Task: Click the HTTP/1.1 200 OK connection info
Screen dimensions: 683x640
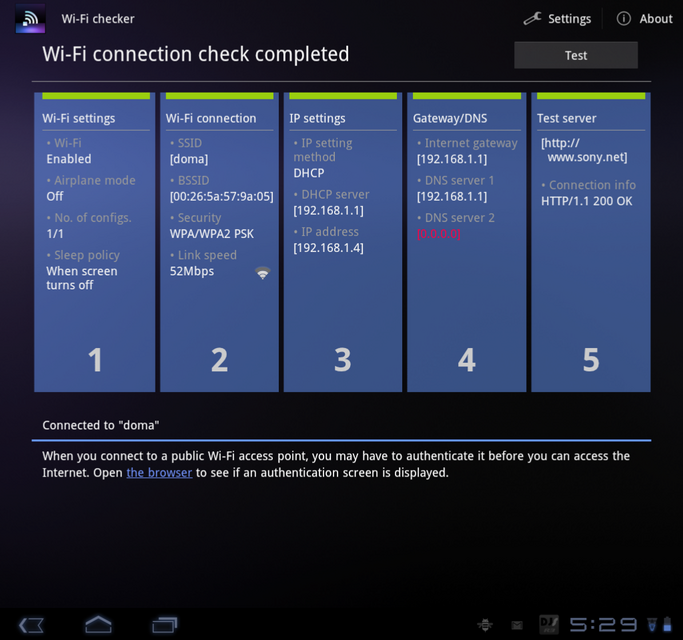Action: tap(586, 201)
